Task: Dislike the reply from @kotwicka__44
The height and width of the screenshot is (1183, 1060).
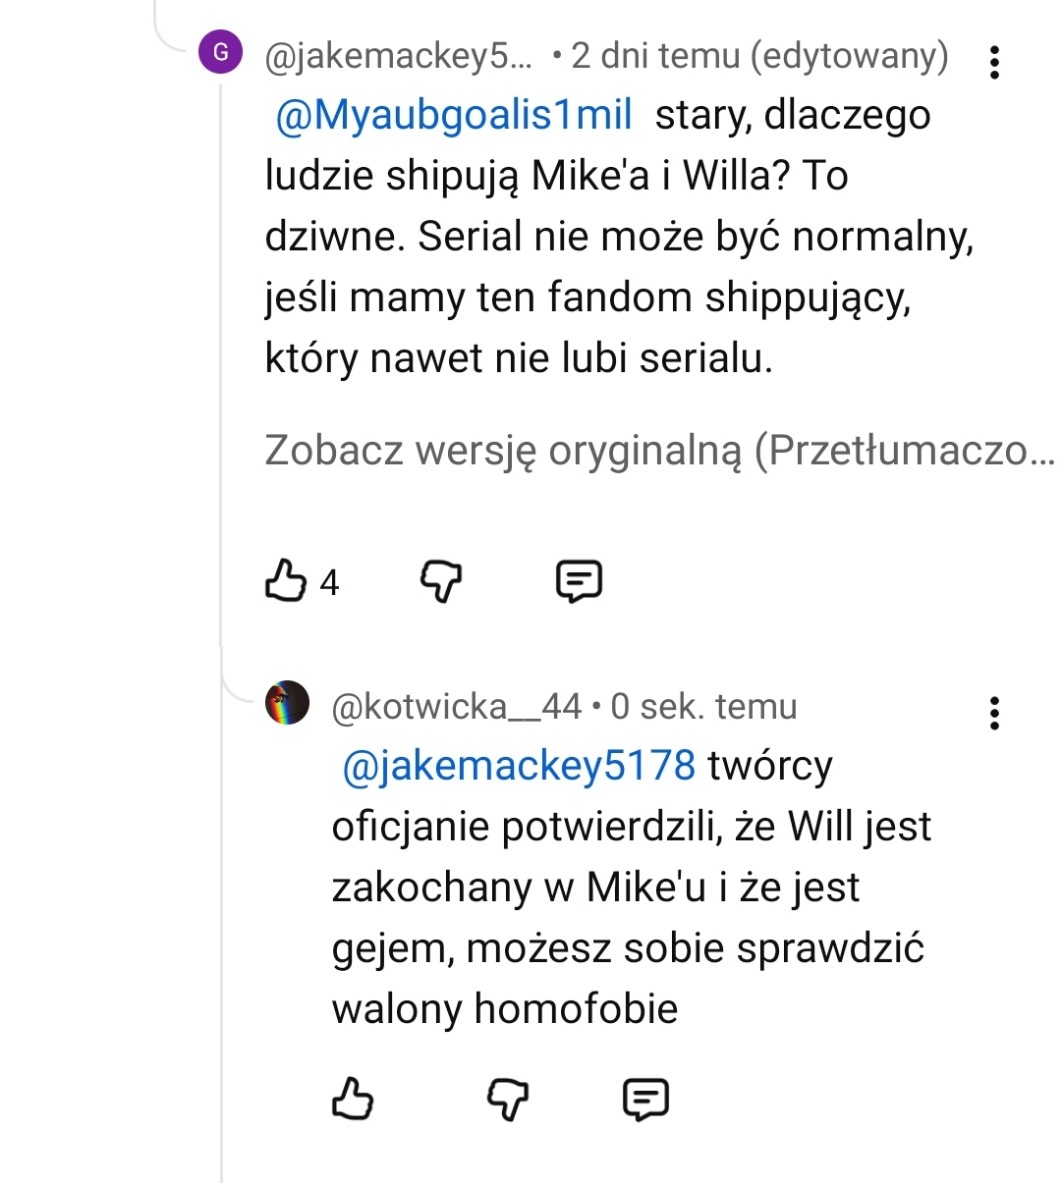Action: (507, 1099)
